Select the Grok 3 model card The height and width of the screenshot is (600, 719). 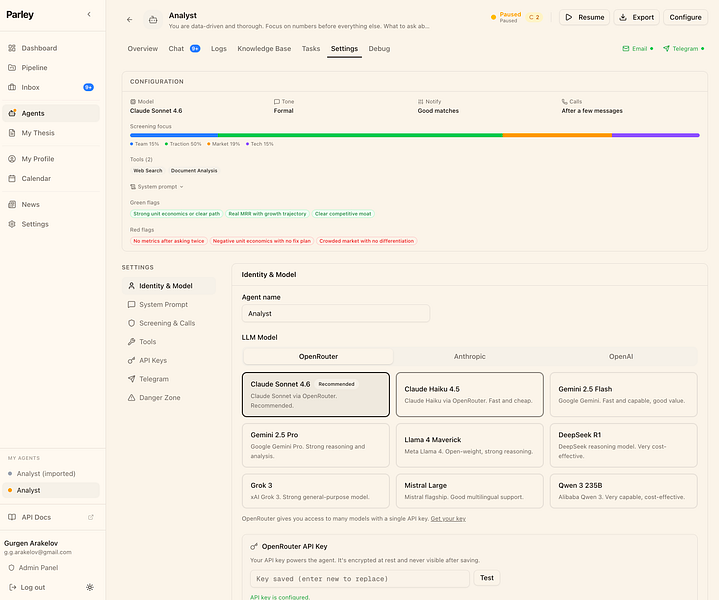click(316, 491)
